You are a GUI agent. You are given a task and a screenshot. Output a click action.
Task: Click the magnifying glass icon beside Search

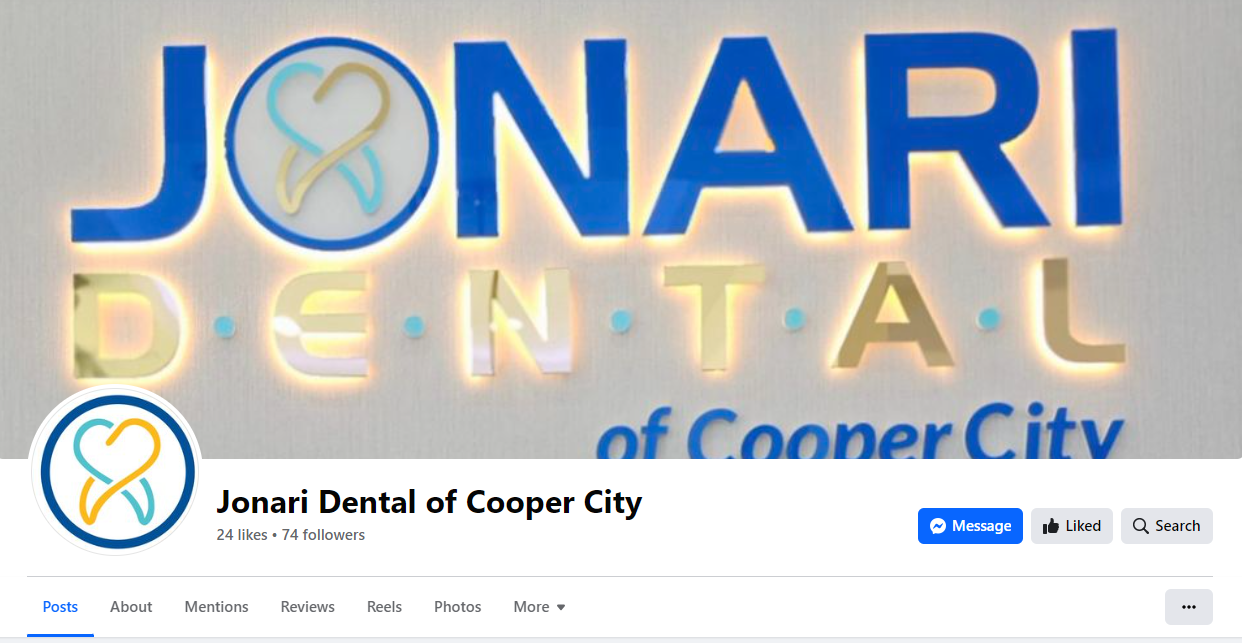click(x=1140, y=526)
